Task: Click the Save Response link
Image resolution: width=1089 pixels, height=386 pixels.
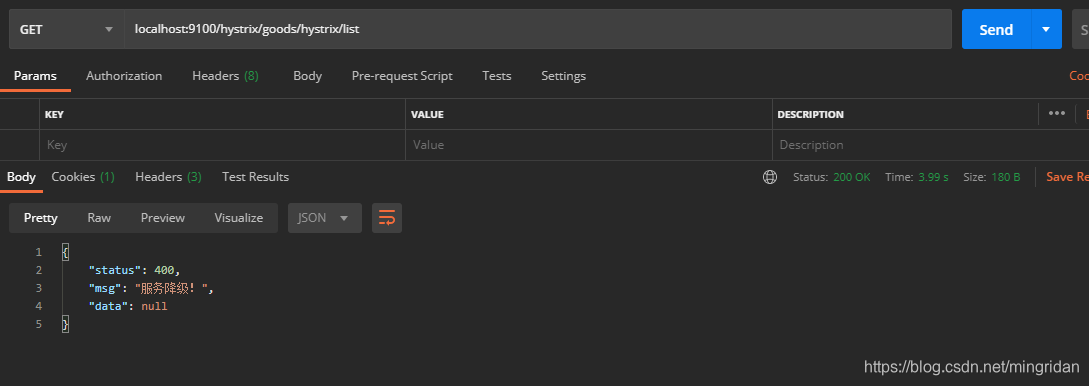Action: coord(1067,177)
